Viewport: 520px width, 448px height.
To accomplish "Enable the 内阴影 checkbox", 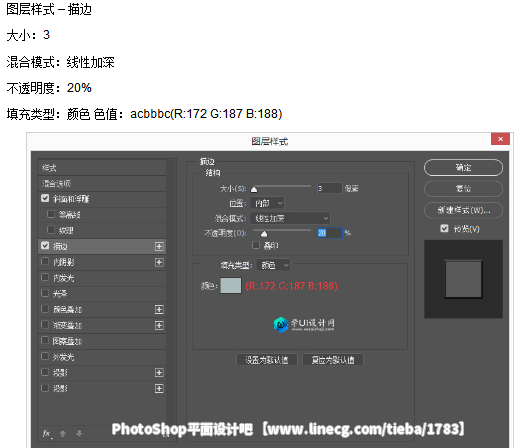I will click(45, 261).
